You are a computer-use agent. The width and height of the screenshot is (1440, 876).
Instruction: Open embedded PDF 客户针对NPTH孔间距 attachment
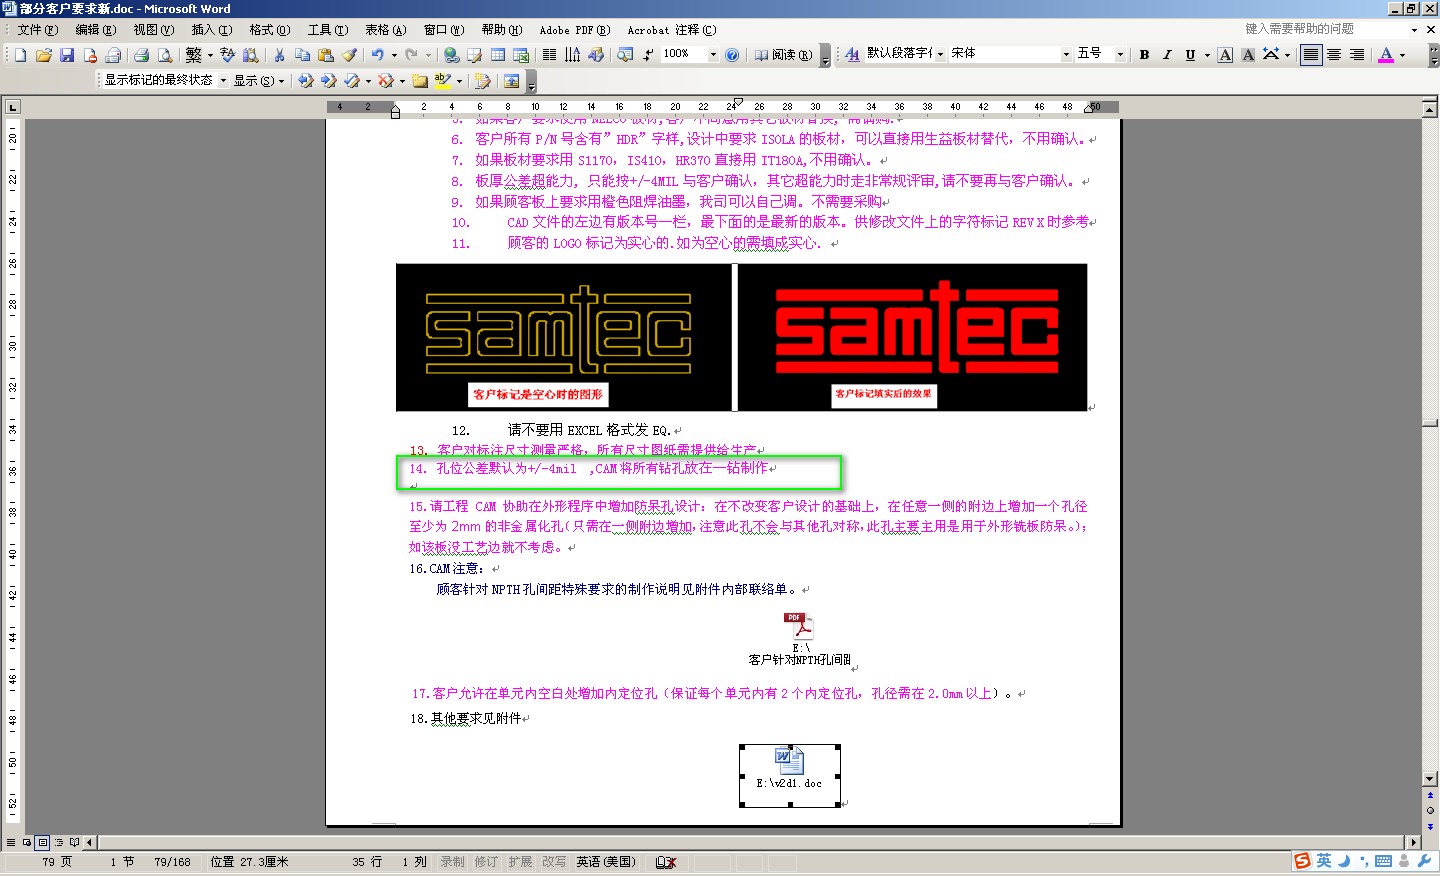(799, 640)
